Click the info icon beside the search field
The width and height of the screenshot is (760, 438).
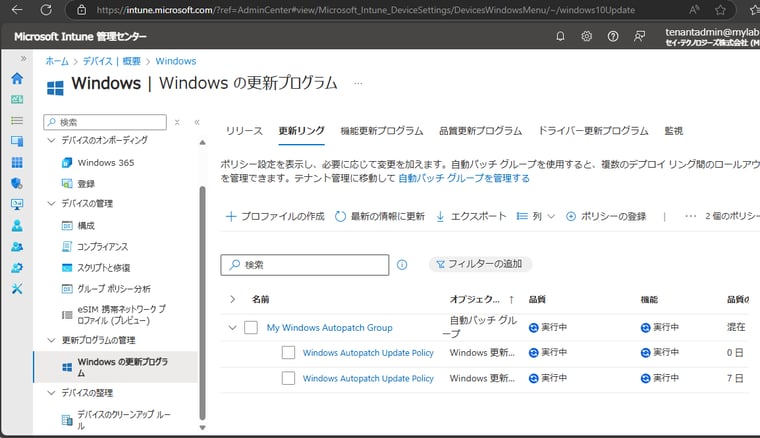tap(402, 265)
